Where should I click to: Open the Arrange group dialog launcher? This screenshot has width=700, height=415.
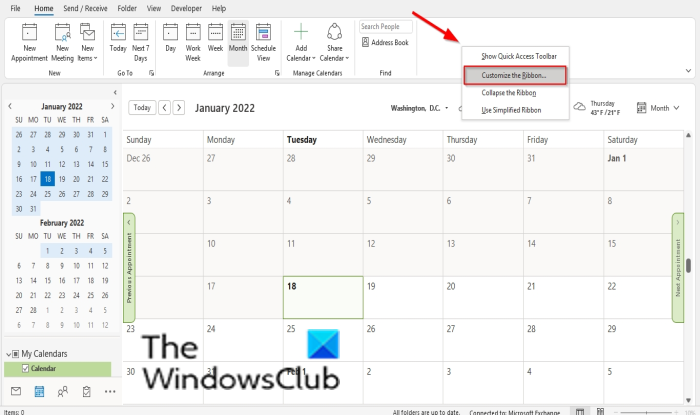(x=277, y=73)
